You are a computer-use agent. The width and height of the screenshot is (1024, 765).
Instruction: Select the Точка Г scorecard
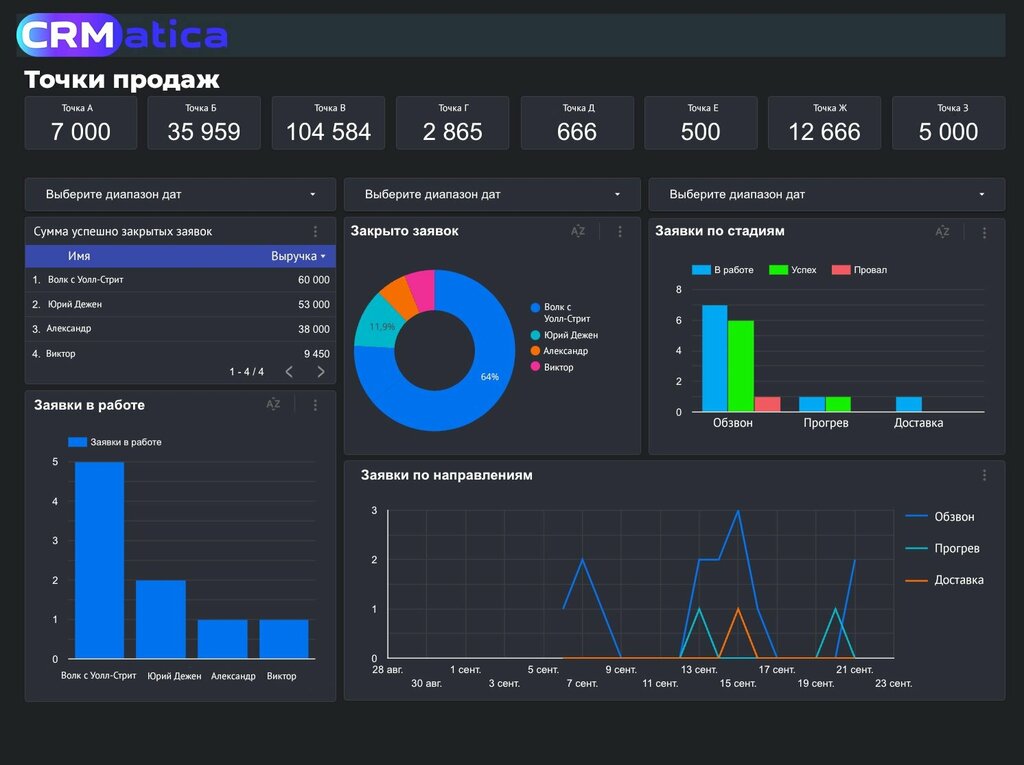pyautogui.click(x=453, y=123)
